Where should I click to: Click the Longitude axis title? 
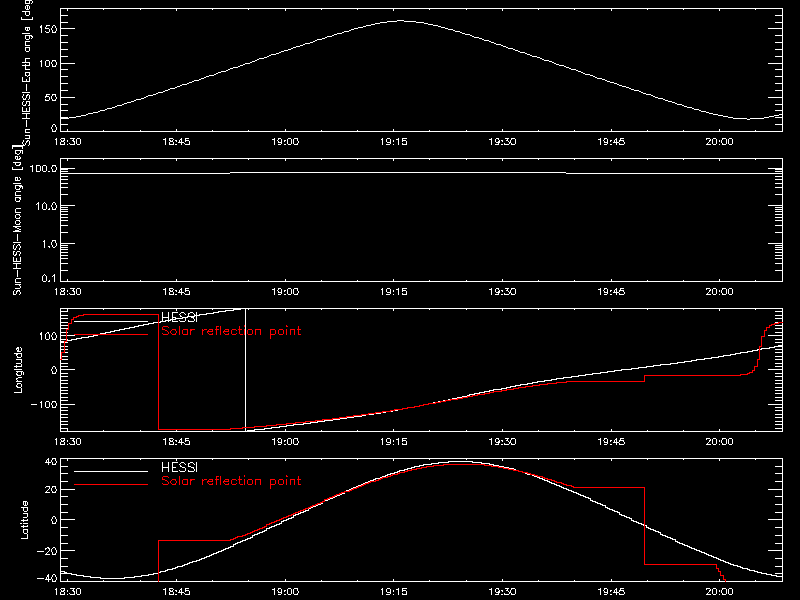coord(18,370)
